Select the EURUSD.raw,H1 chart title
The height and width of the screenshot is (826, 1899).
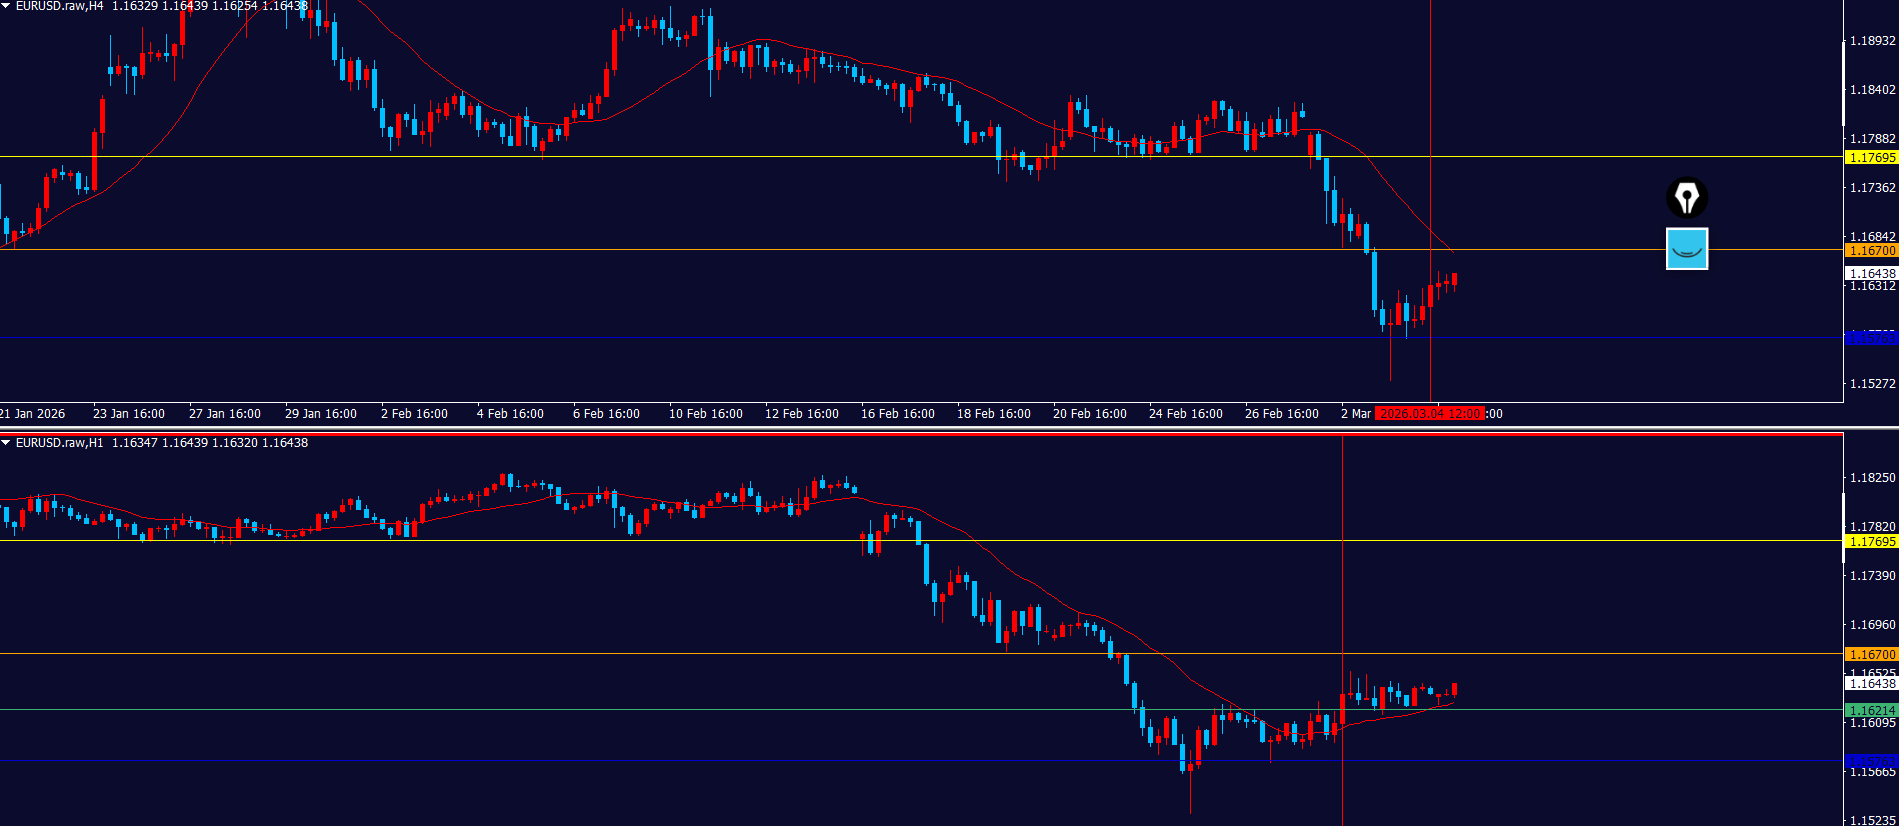[x=60, y=443]
